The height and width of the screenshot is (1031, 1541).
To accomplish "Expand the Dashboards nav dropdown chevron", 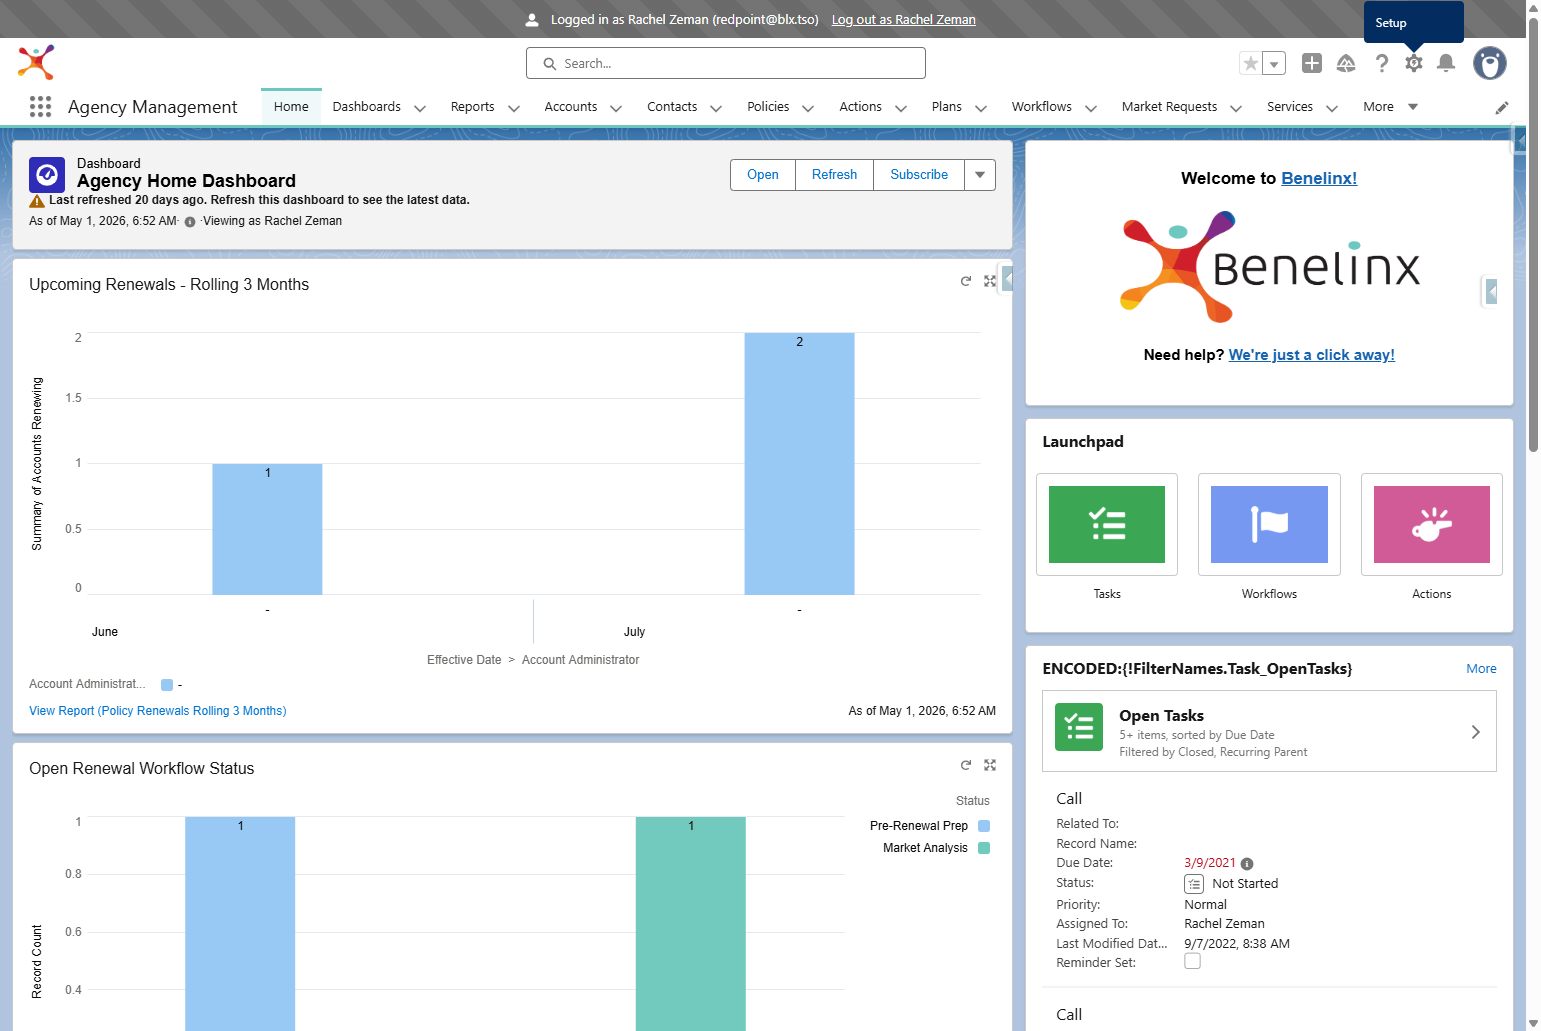I will pyautogui.click(x=420, y=108).
